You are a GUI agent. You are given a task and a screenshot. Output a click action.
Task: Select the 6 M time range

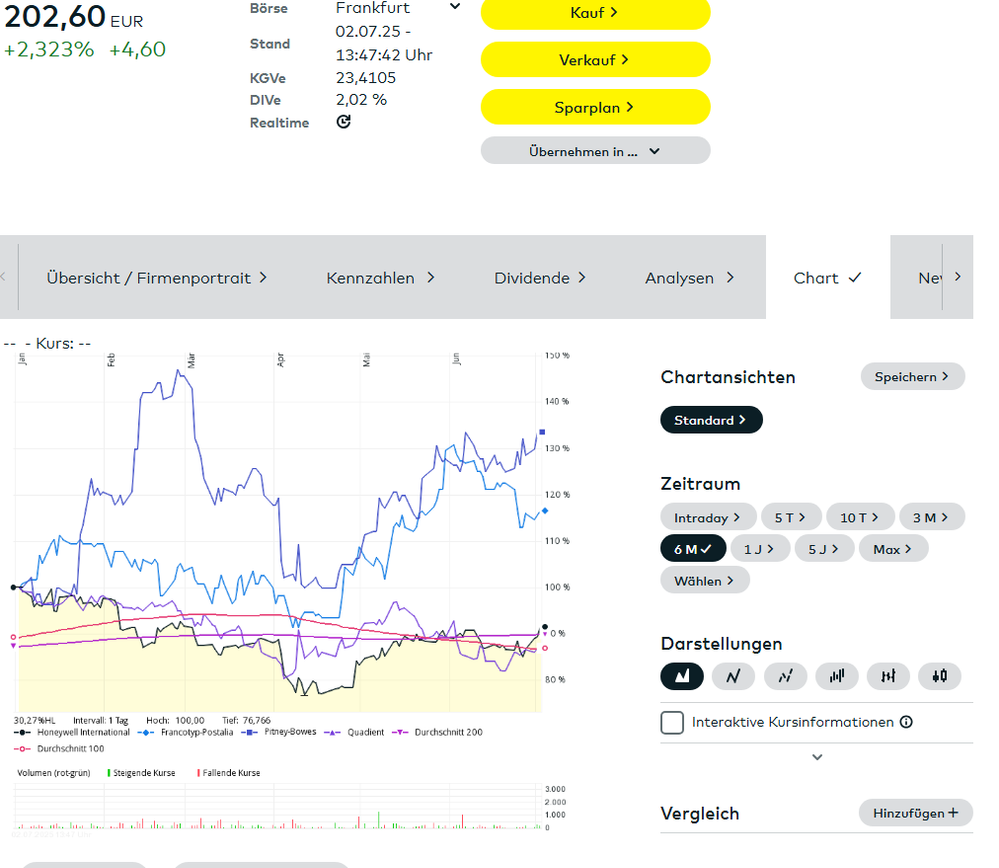pos(692,548)
